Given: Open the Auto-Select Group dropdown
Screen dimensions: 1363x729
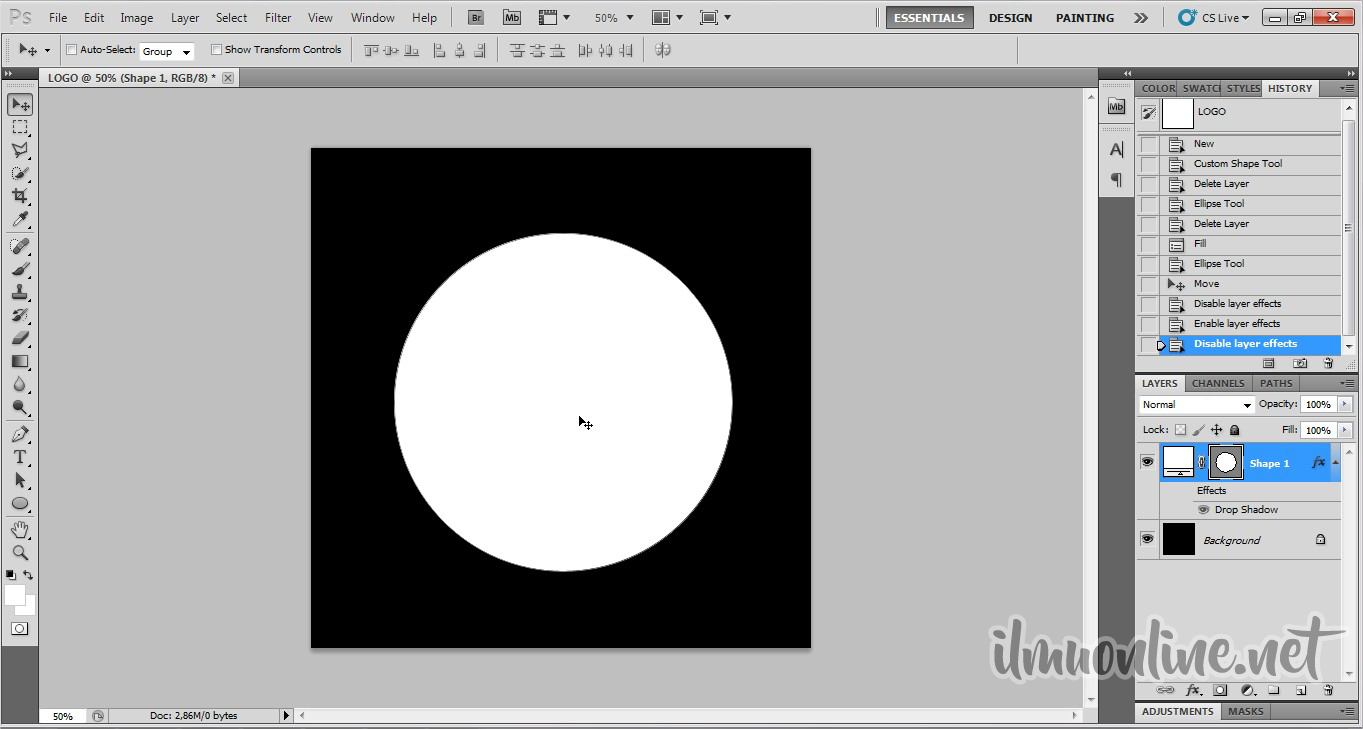Looking at the screenshot, I should pos(166,51).
